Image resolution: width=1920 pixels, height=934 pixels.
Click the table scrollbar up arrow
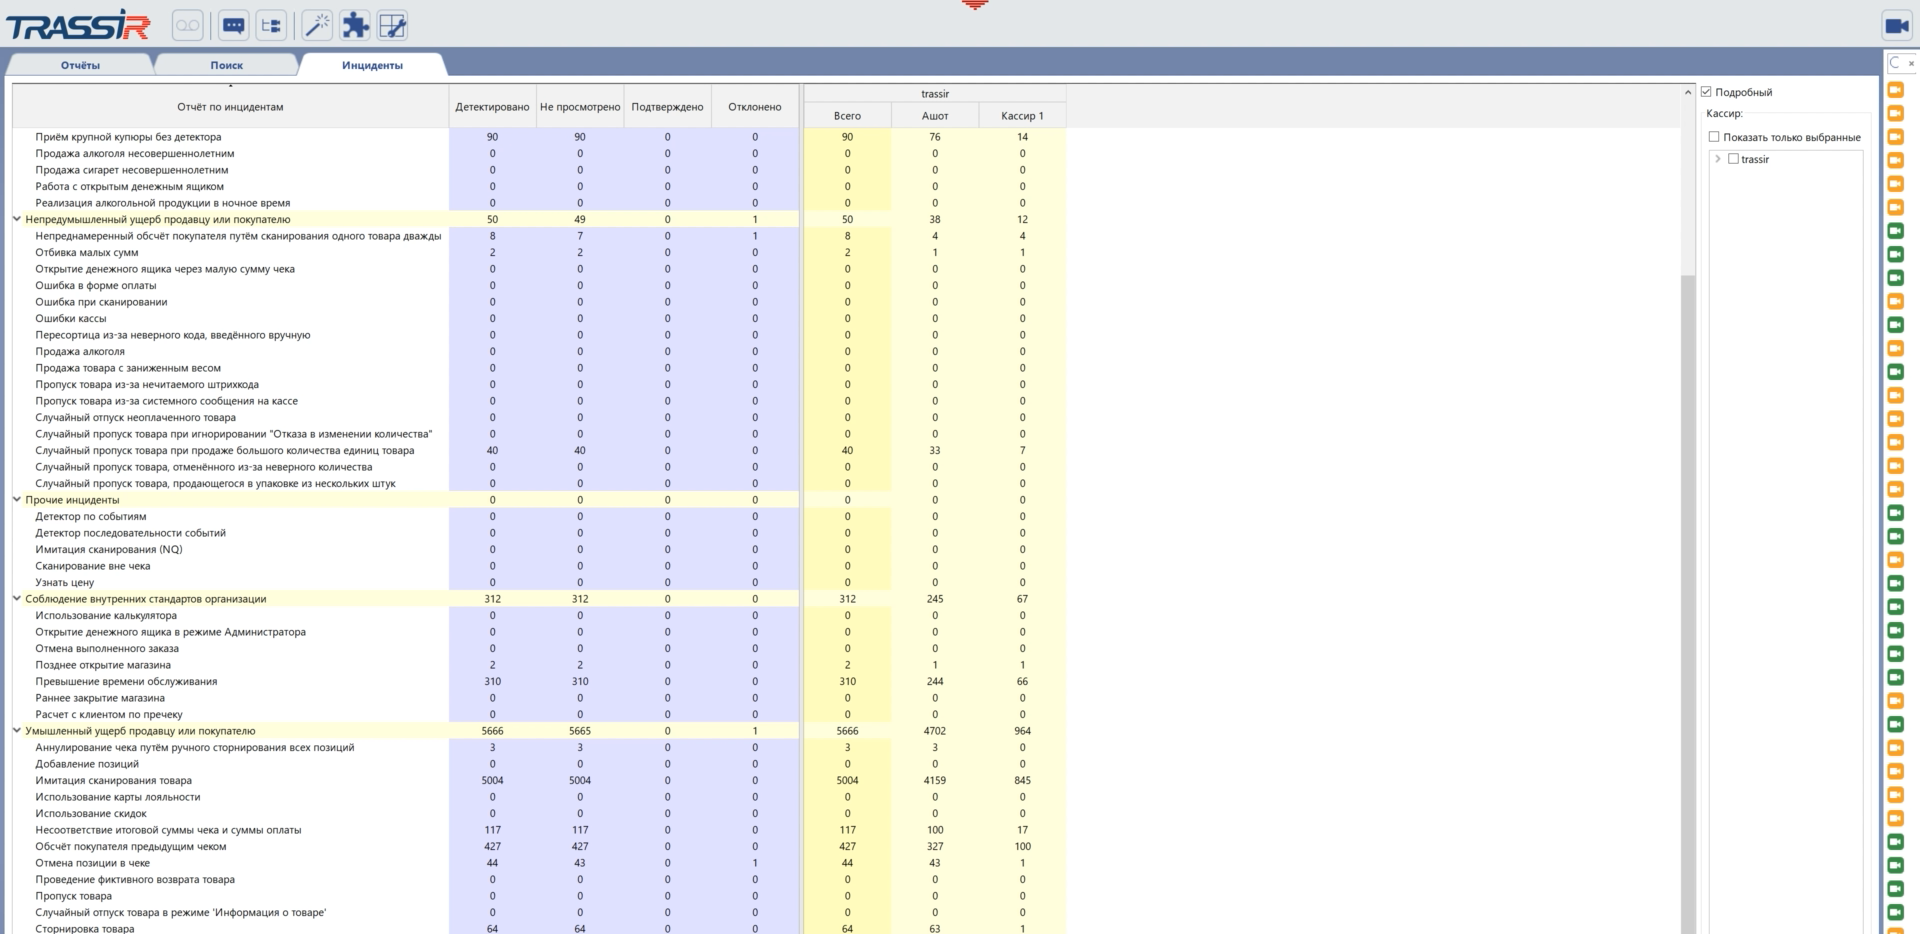(1688, 92)
